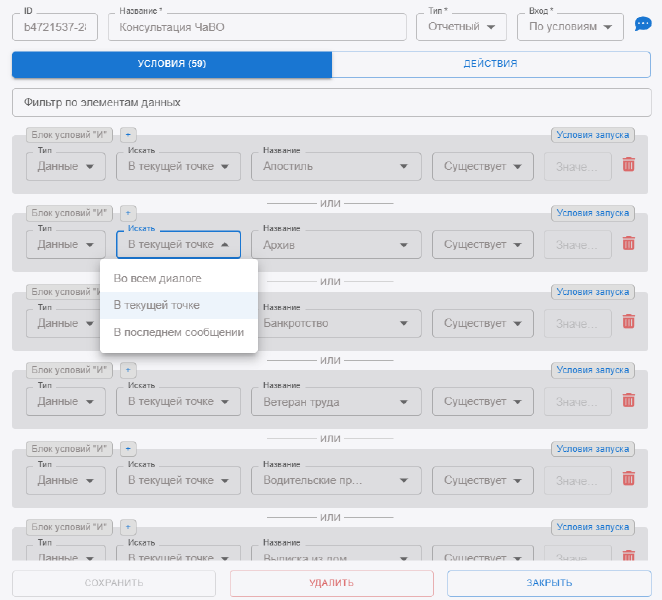
Task: Focus the 'Фильтр по элементам данных' field
Action: coord(331,102)
